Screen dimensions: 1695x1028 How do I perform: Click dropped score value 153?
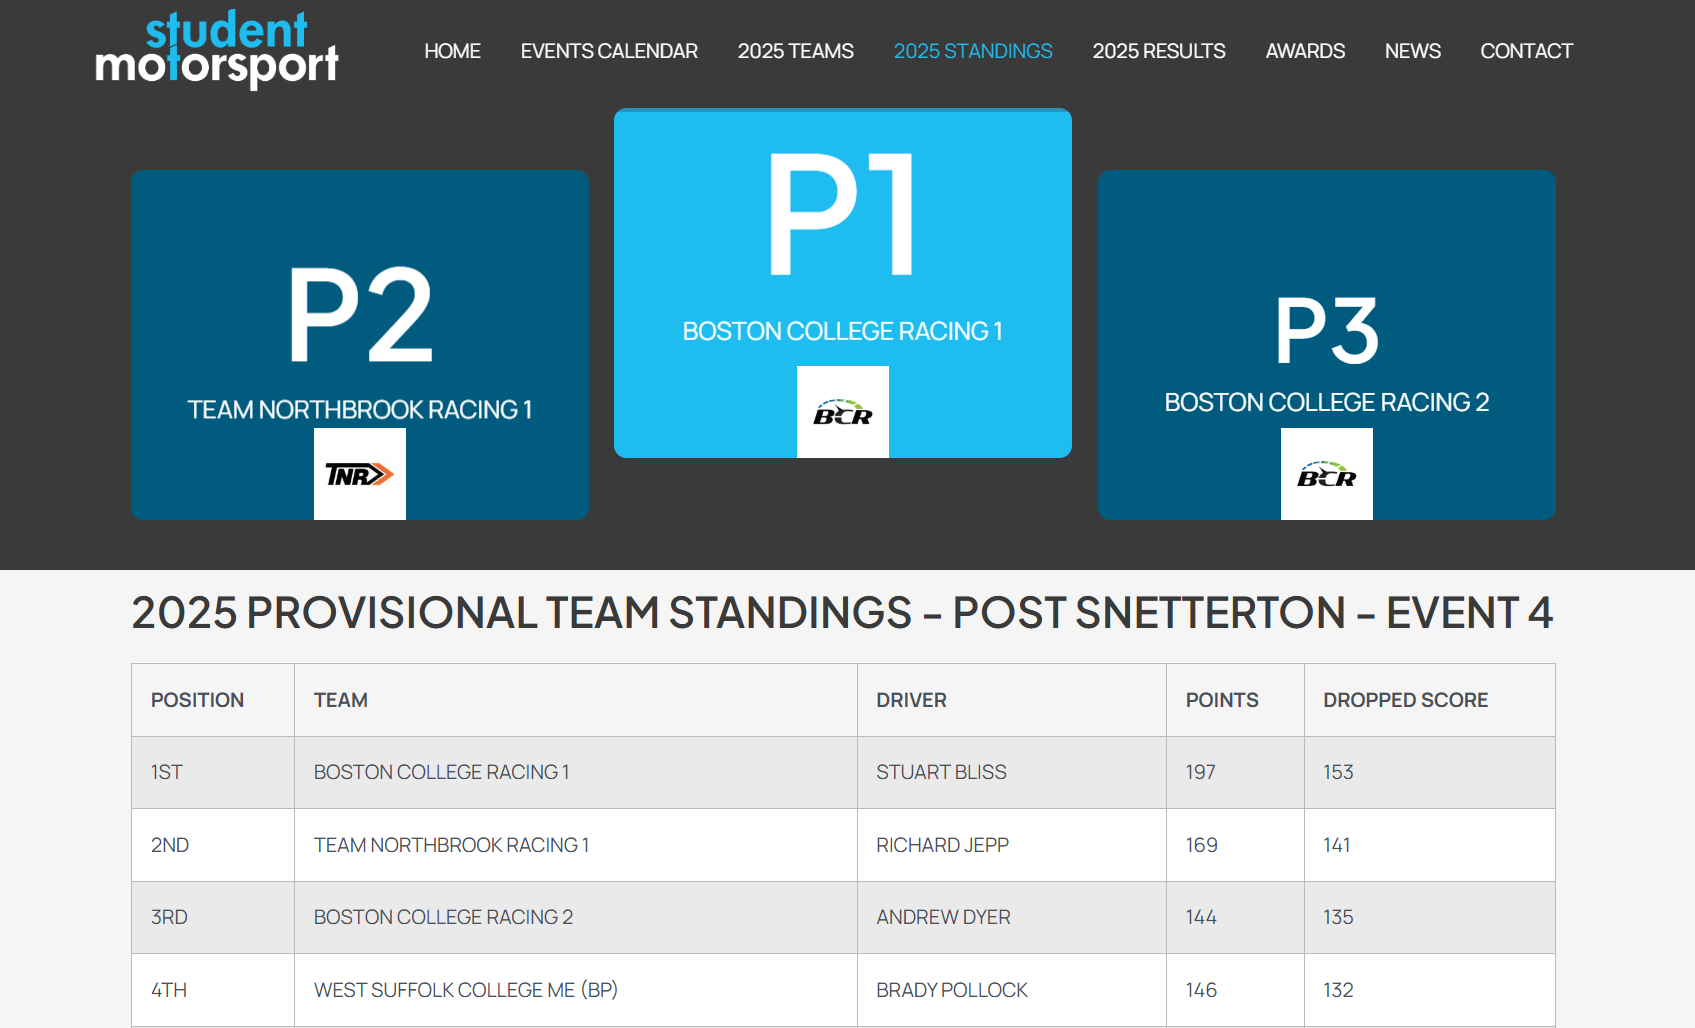coord(1338,772)
